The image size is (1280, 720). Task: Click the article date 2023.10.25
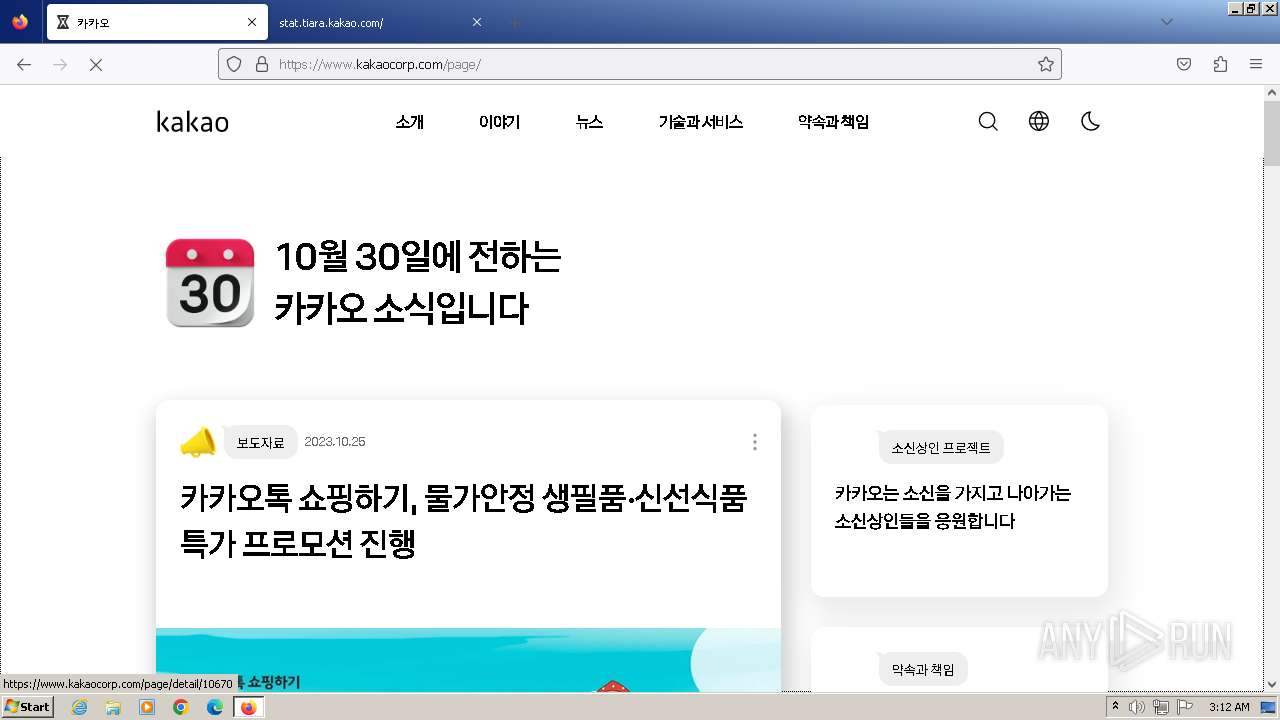tap(335, 442)
